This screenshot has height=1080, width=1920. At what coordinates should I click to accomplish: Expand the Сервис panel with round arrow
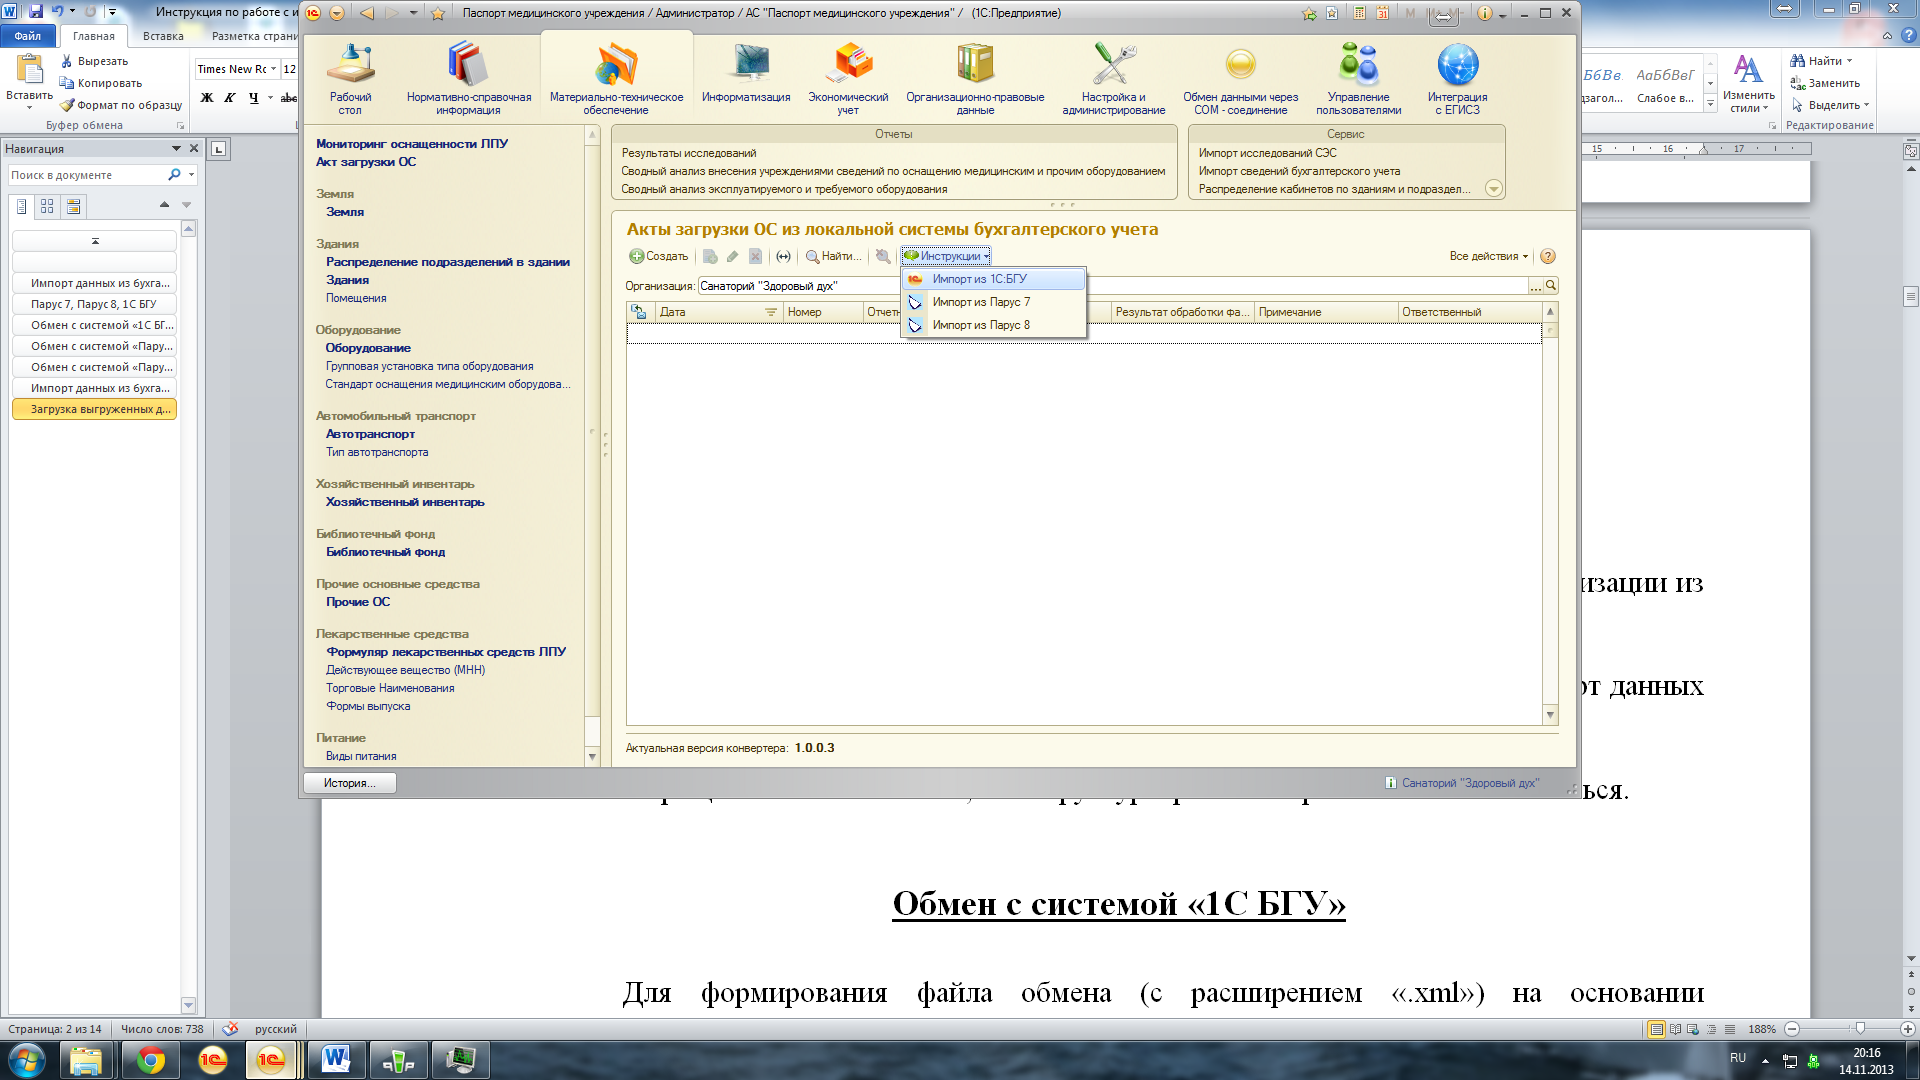point(1494,189)
